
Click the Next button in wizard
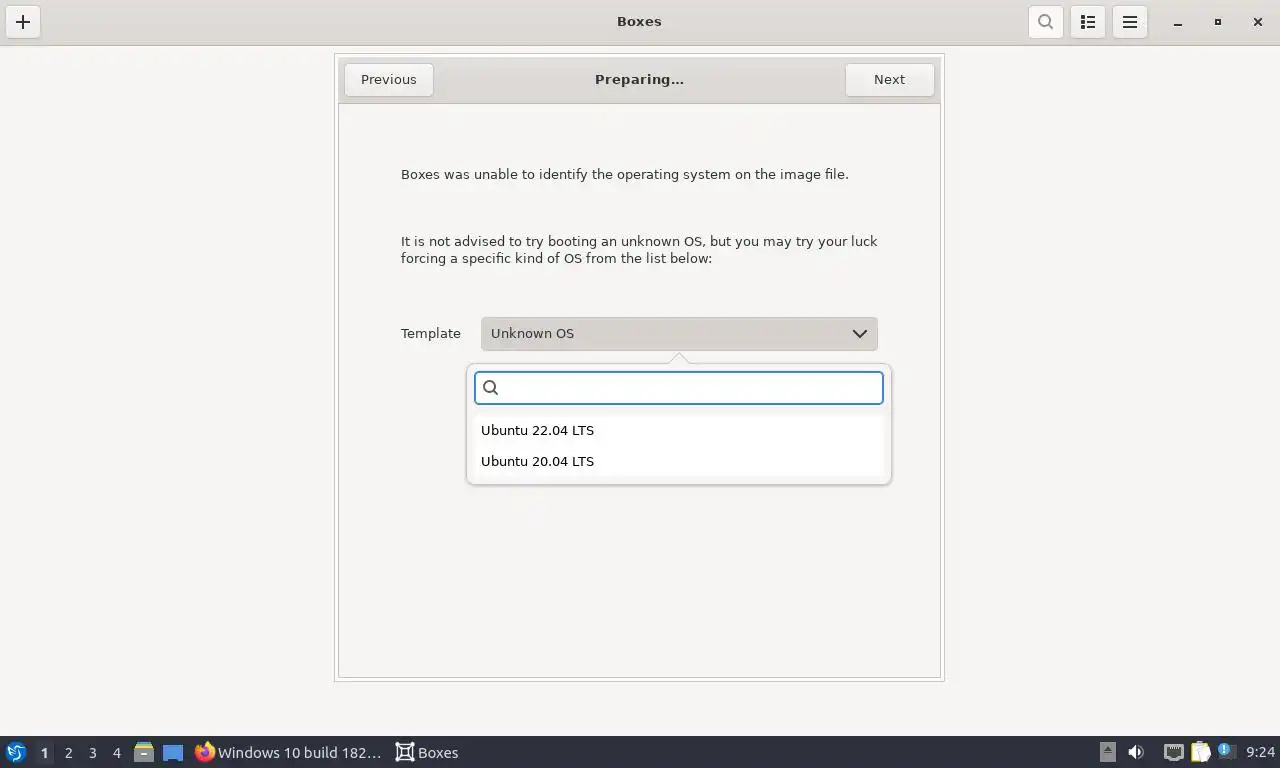tap(889, 80)
